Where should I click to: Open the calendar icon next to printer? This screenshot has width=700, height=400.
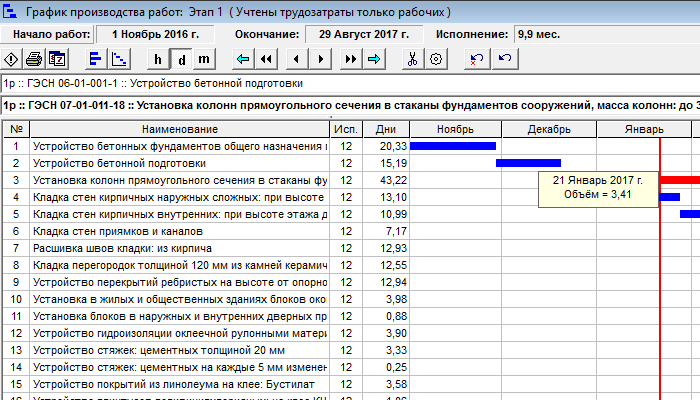pos(57,60)
